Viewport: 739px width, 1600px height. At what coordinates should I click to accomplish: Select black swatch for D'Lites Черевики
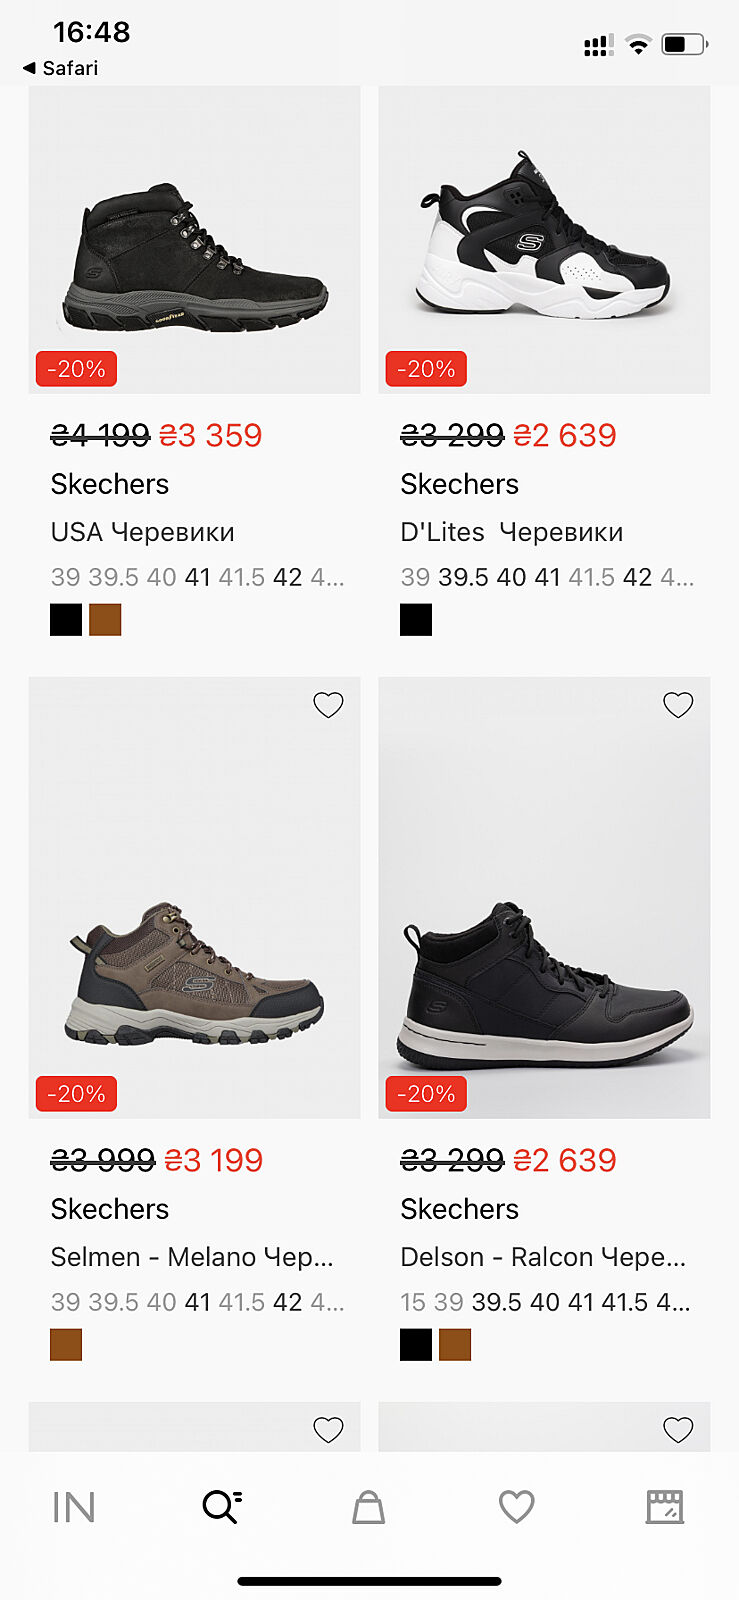(416, 620)
